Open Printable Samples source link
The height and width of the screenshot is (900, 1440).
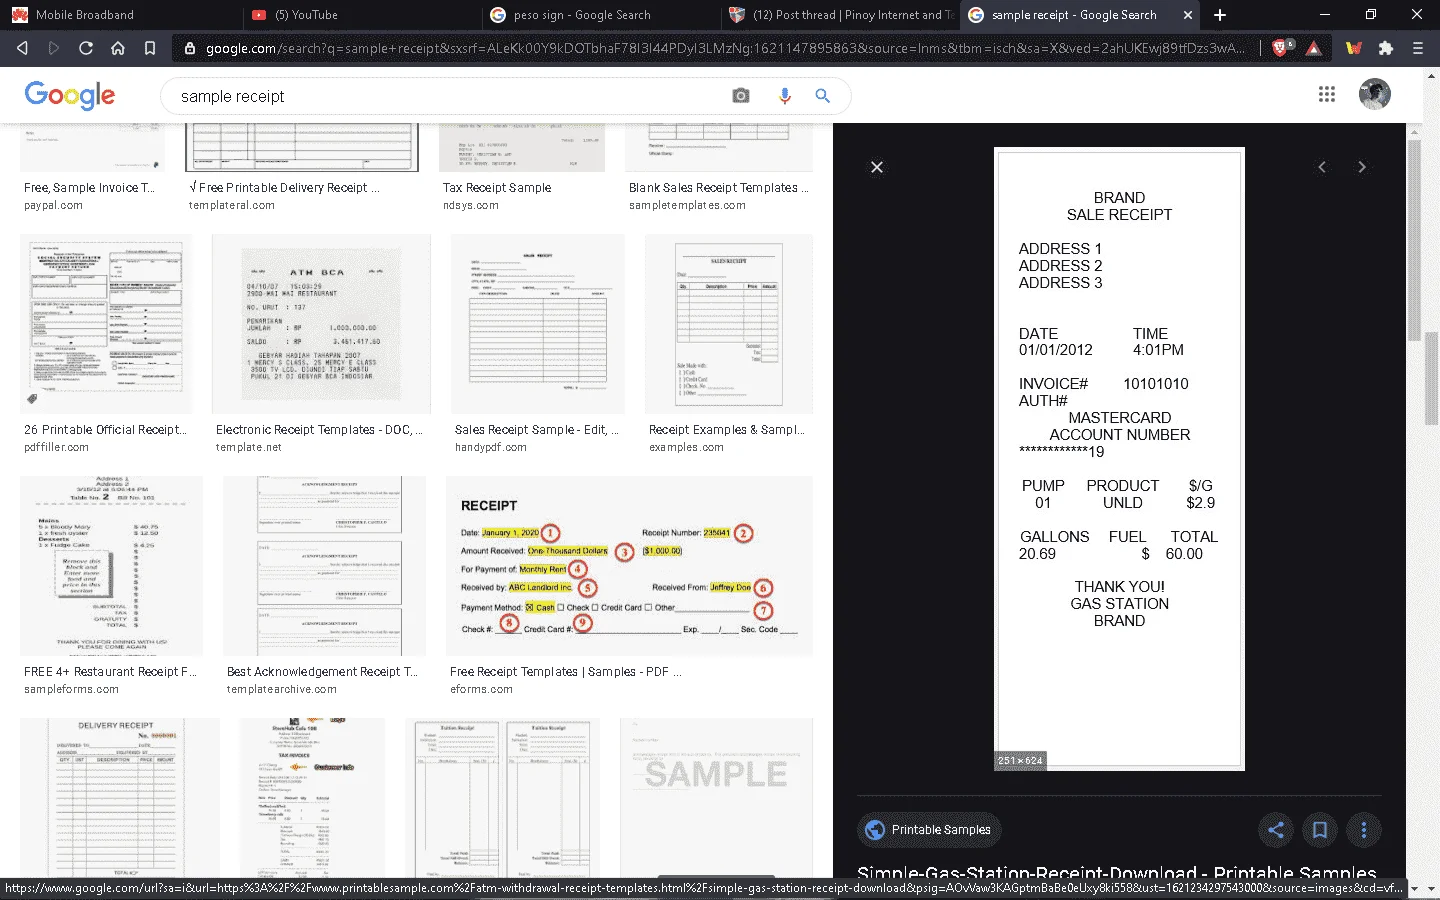tap(929, 829)
